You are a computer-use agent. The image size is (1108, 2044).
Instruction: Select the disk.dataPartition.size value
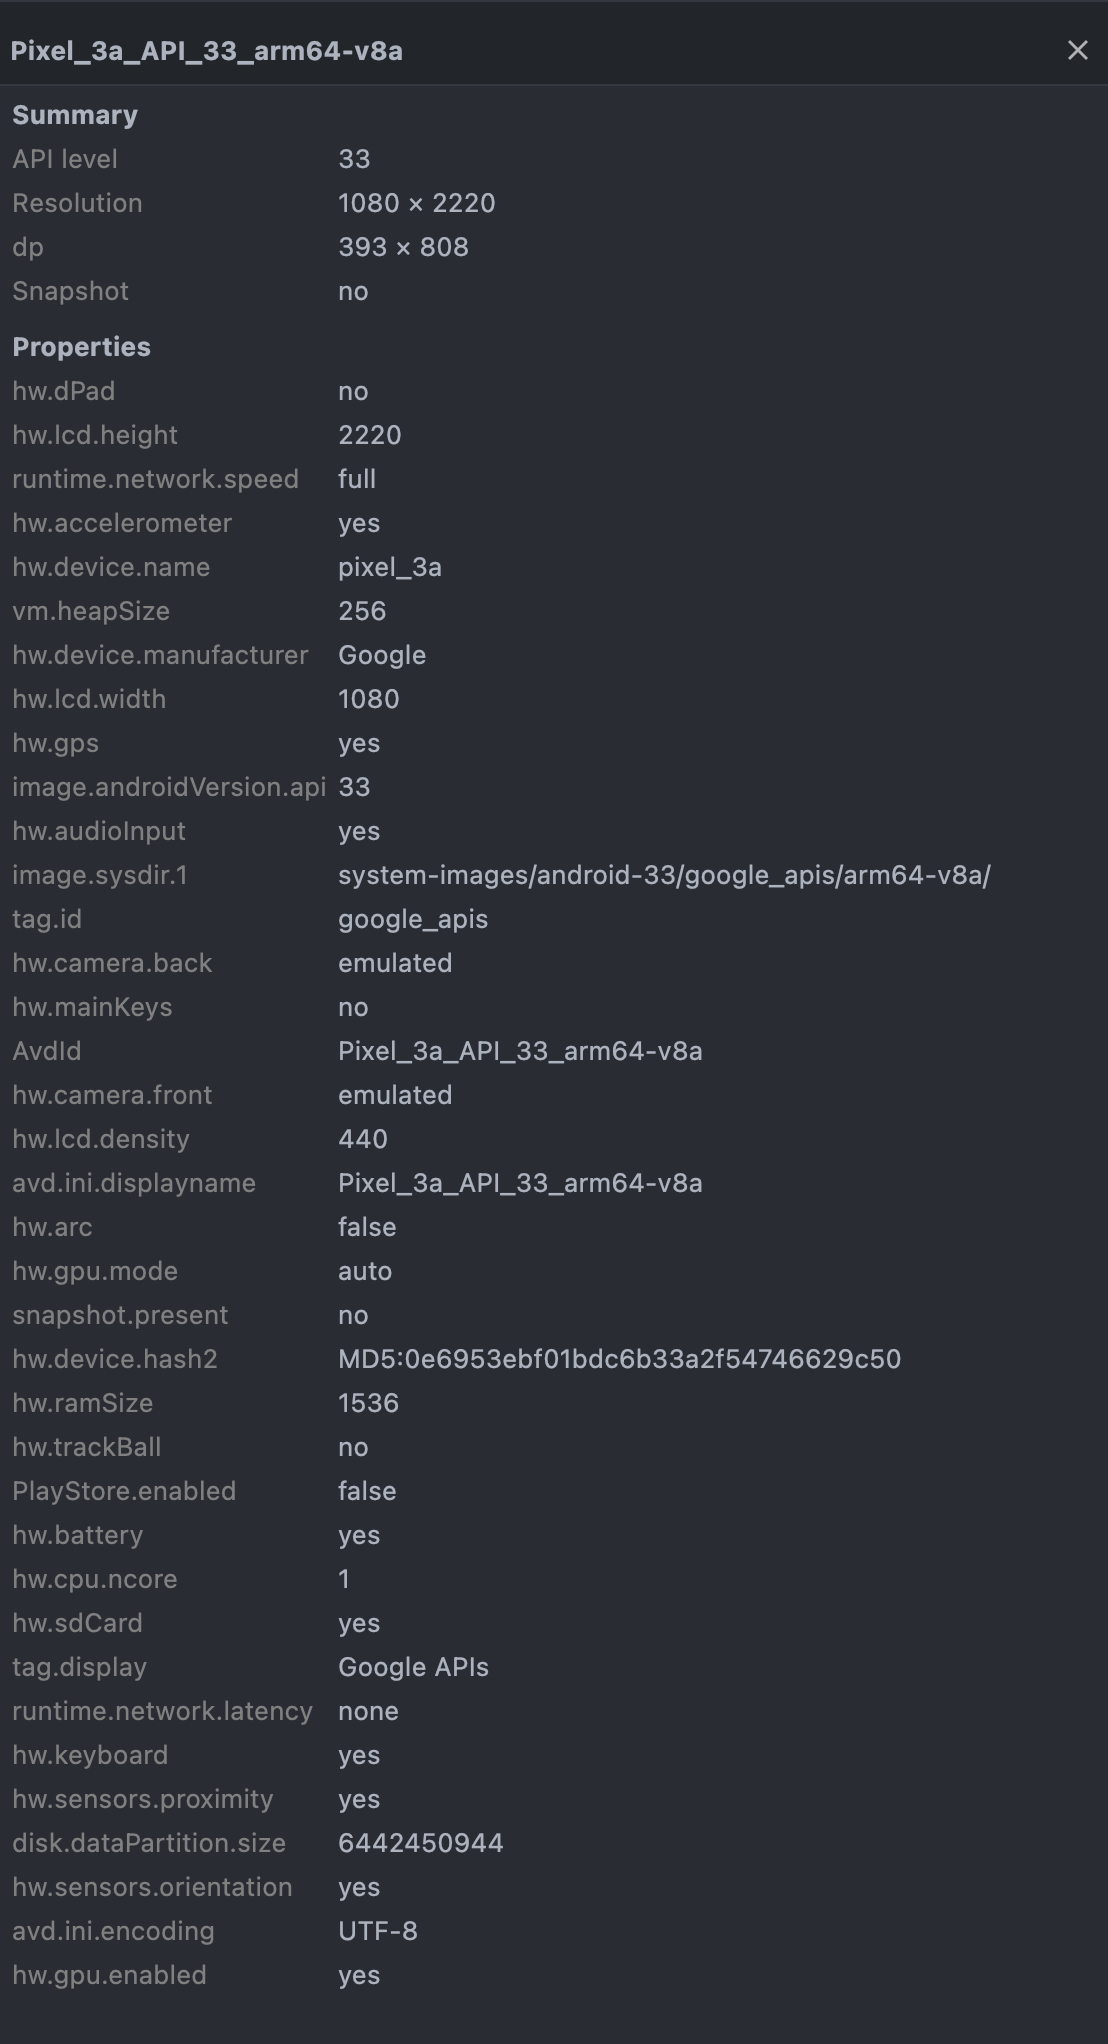click(421, 1842)
